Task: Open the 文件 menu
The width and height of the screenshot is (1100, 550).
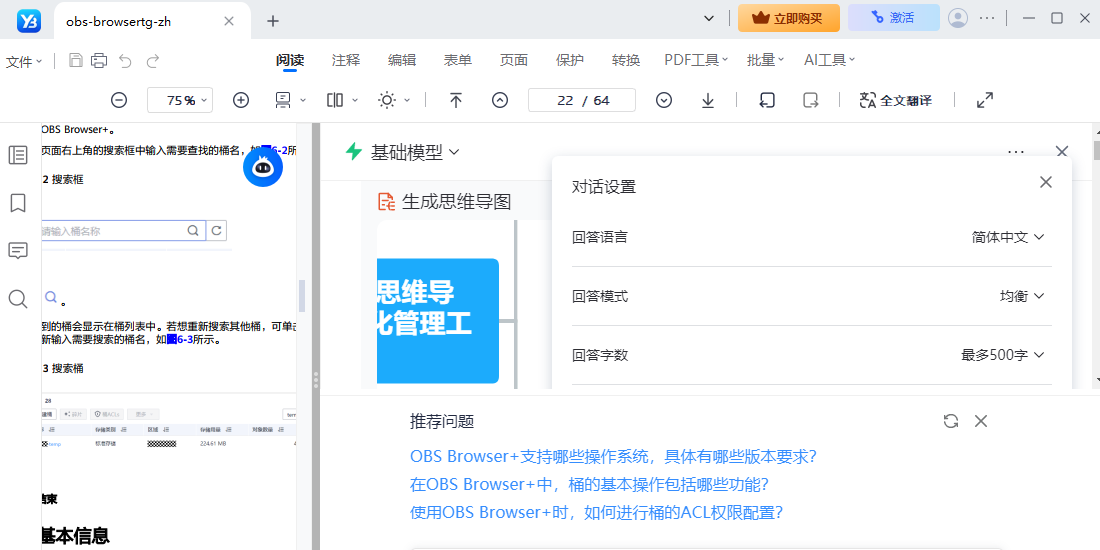Action: click(x=25, y=62)
